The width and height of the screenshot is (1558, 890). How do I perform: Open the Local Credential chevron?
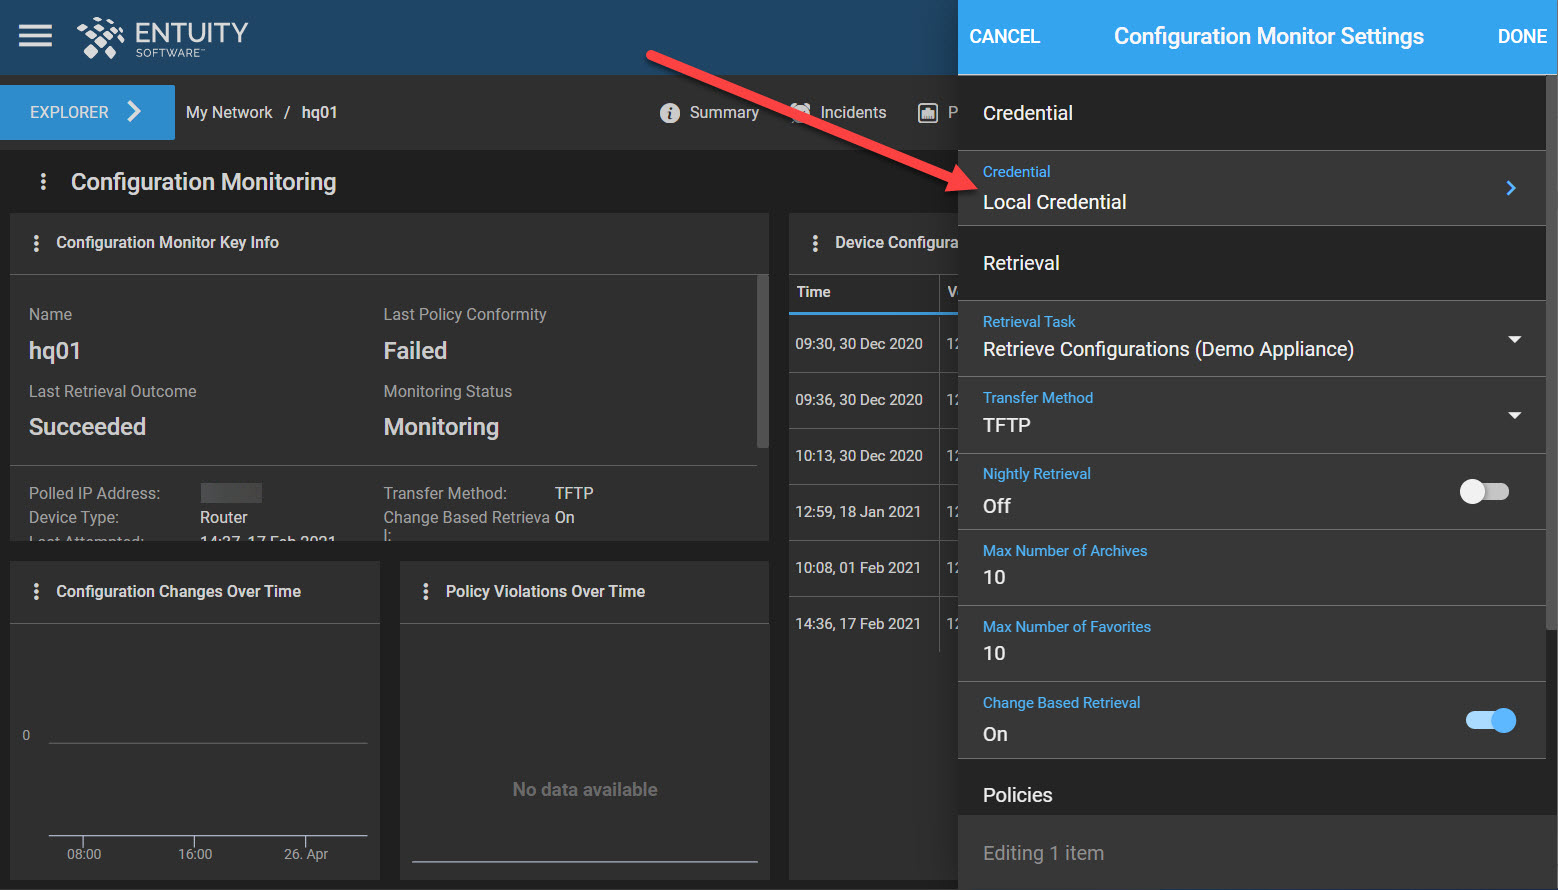tap(1511, 188)
